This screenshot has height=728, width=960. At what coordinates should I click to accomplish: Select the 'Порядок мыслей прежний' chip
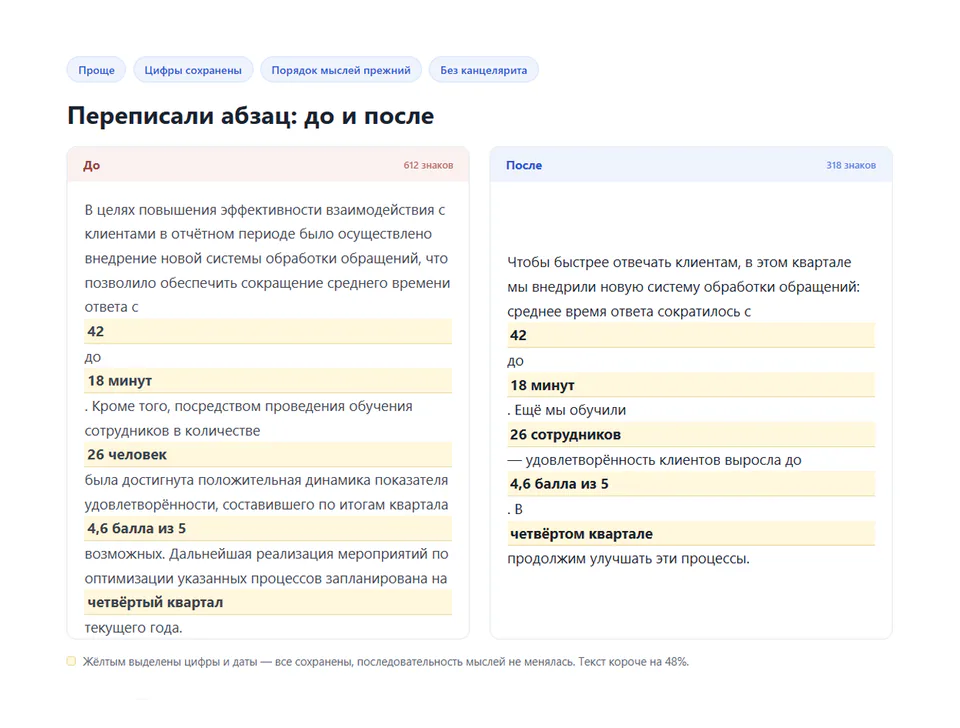[x=341, y=70]
